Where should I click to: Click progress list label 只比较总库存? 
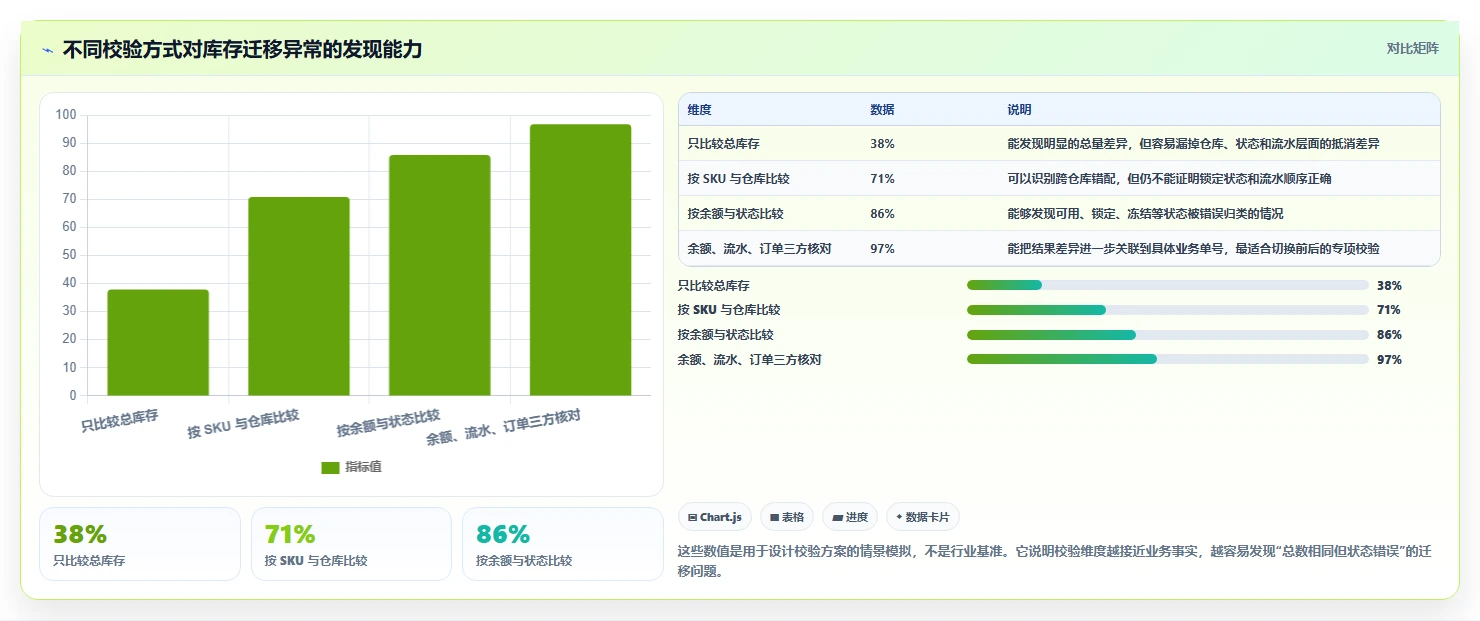point(713,285)
